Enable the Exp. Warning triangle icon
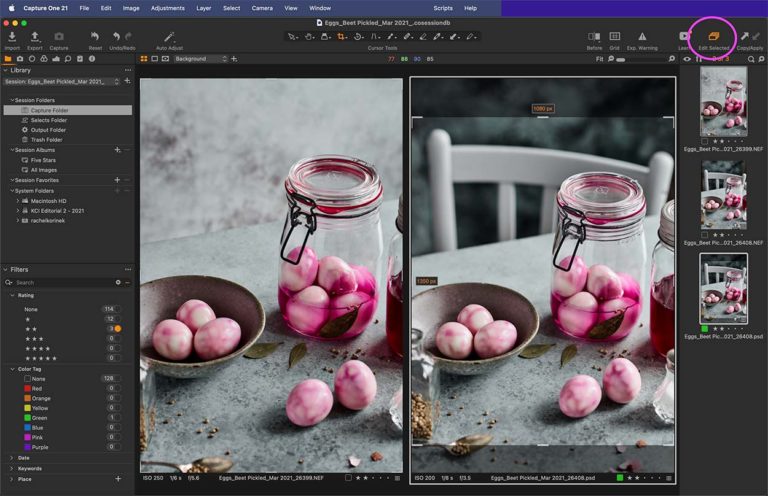 pos(642,36)
